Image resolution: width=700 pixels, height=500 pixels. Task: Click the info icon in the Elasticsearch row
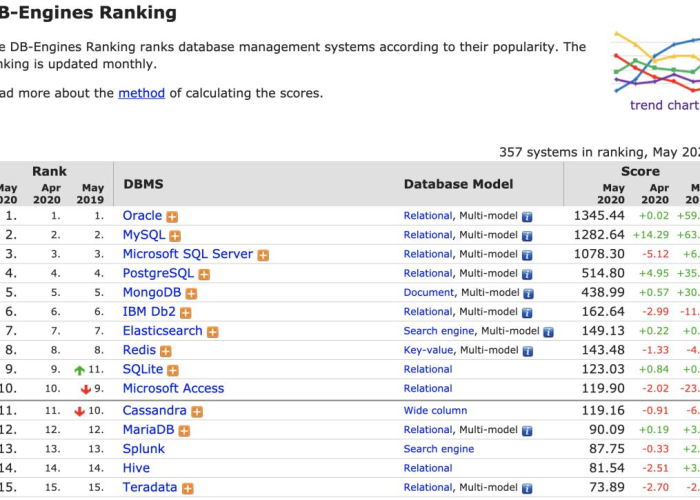[548, 332]
